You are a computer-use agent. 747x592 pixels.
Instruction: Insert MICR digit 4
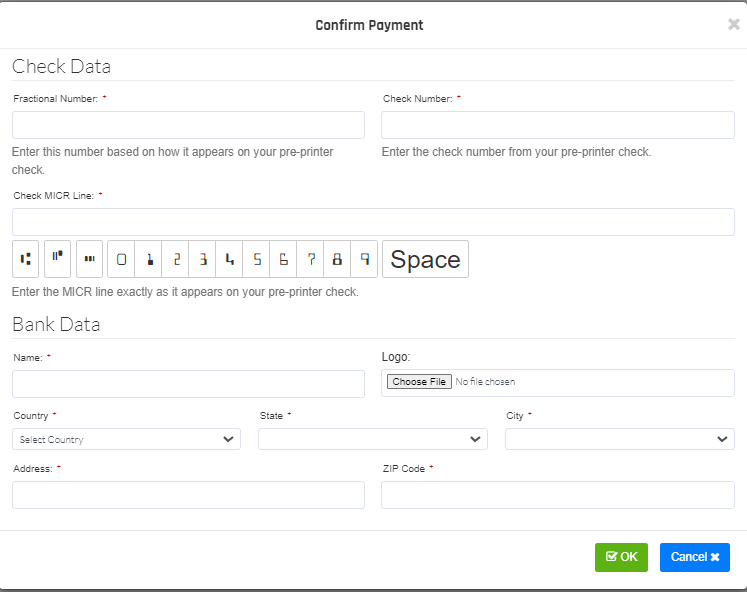[x=229, y=259]
